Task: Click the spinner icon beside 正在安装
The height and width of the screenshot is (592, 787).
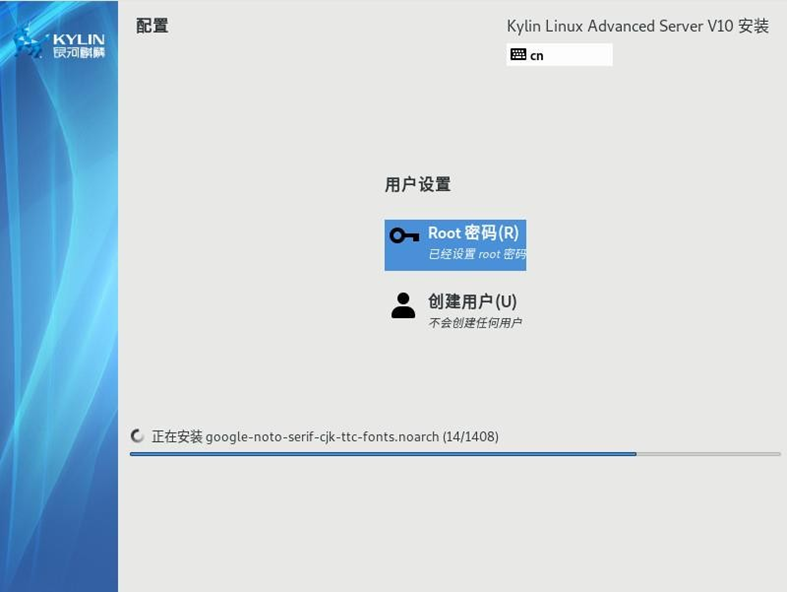Action: click(x=137, y=436)
